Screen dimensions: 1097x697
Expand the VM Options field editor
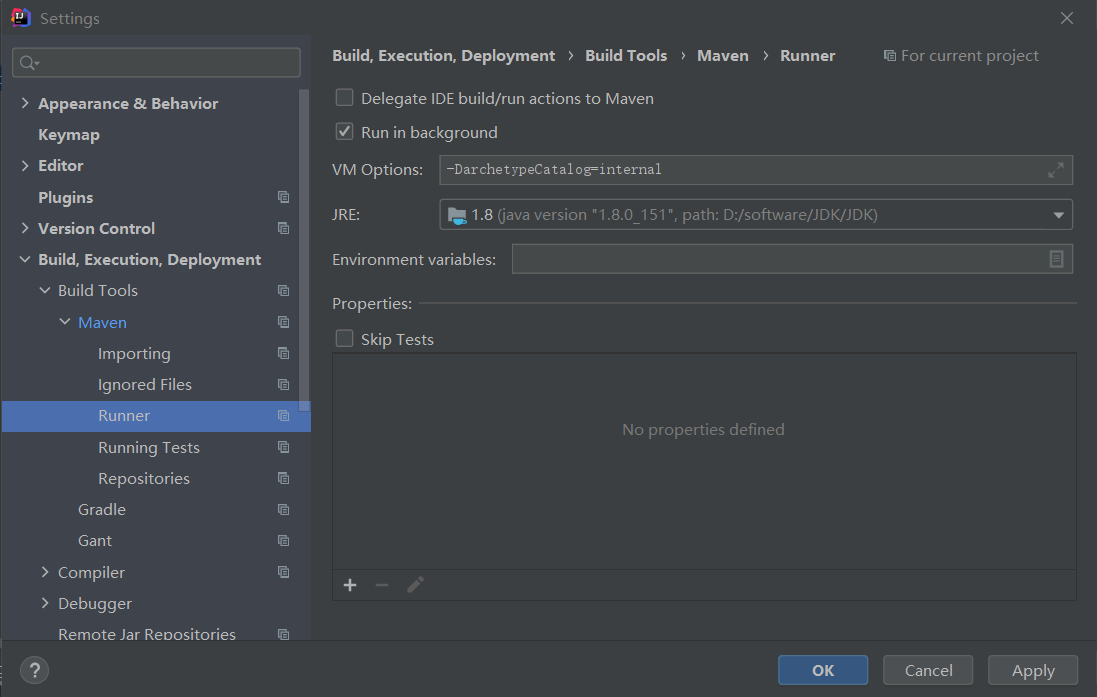pyautogui.click(x=1056, y=170)
